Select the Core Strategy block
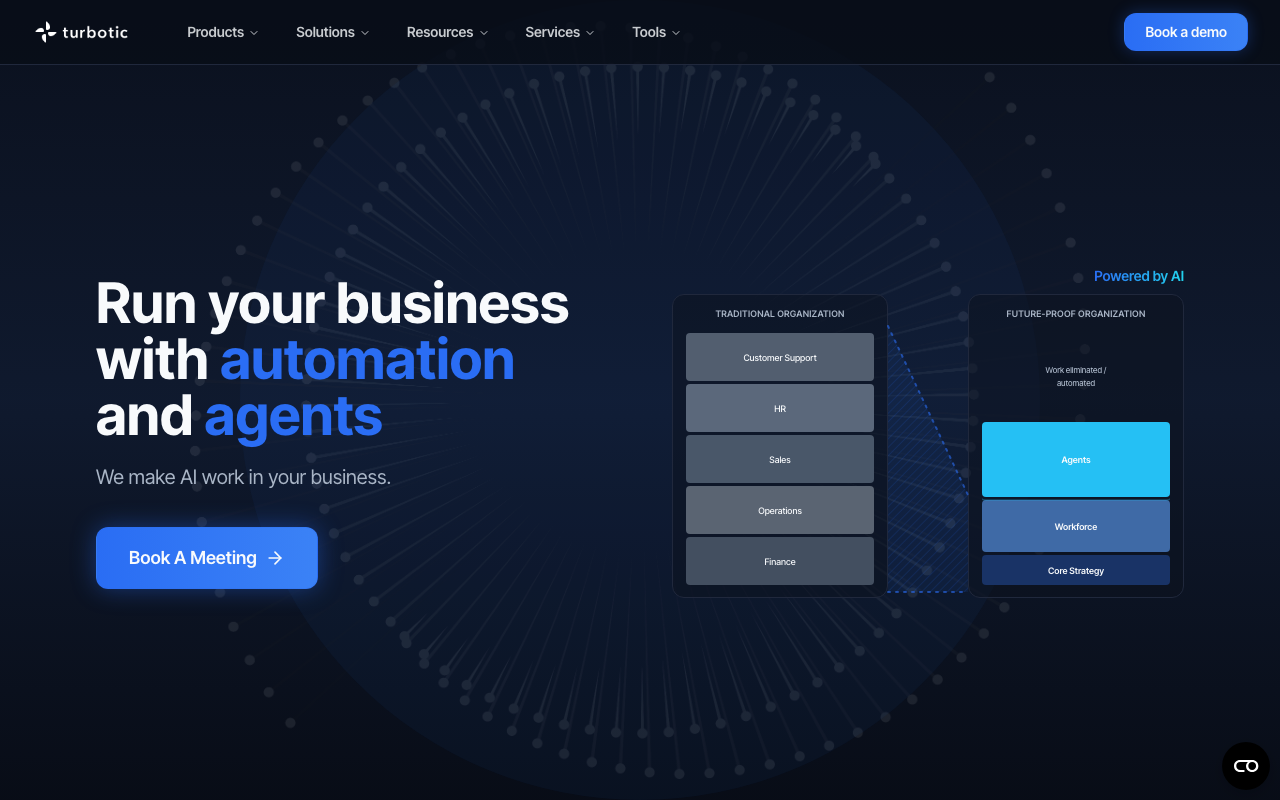Screen dimensions: 1280x800 point(1075,570)
